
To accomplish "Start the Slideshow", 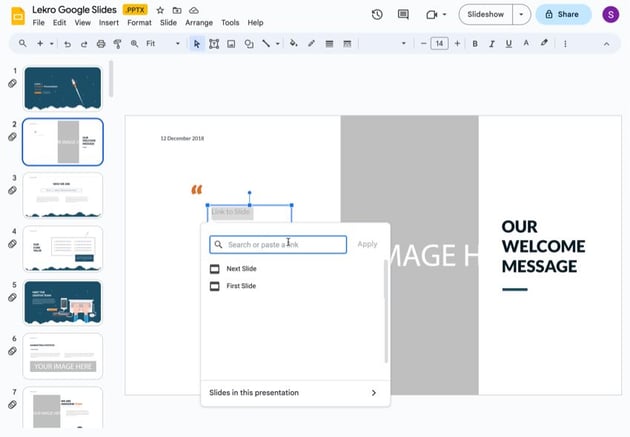I will pyautogui.click(x=485, y=14).
